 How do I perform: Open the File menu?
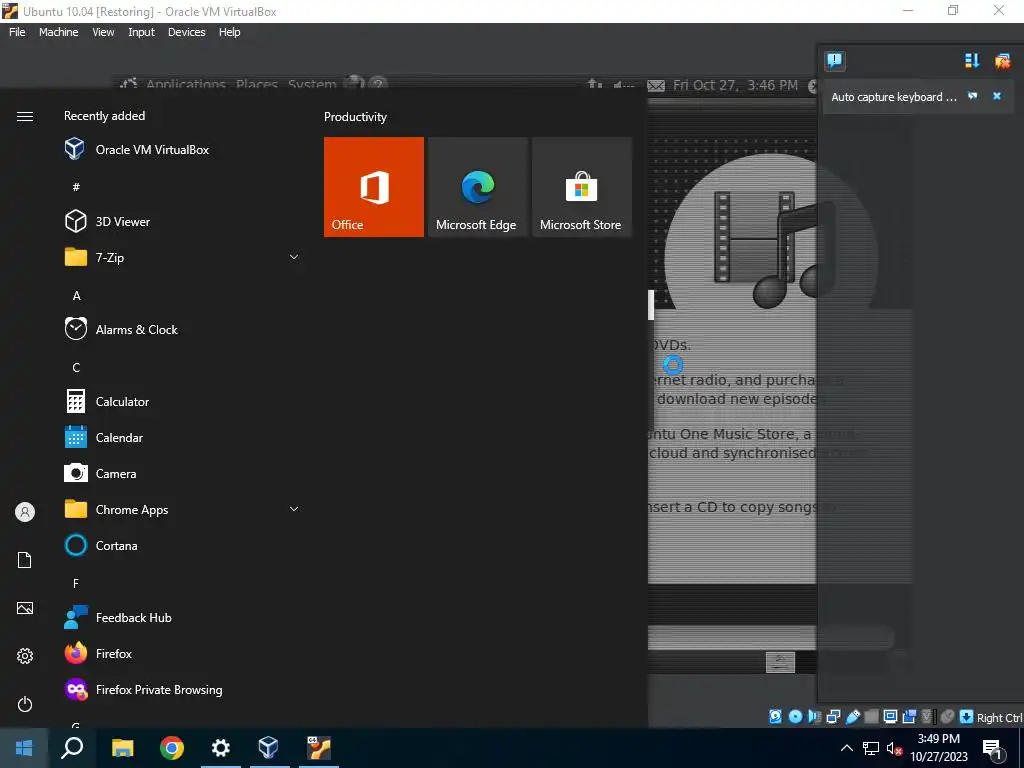(17, 32)
